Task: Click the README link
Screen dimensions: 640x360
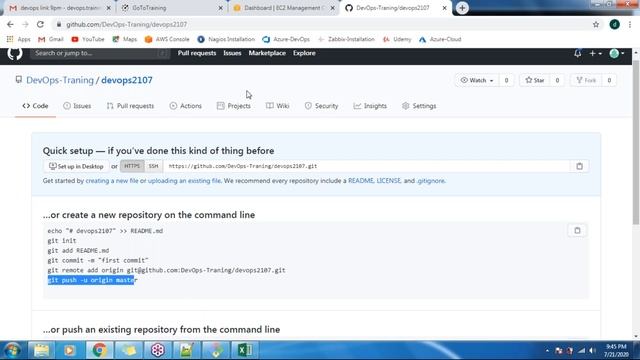Action: 361,181
